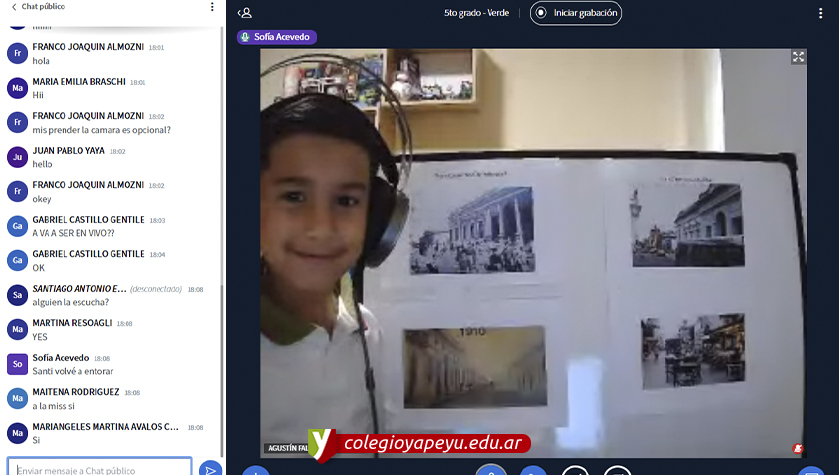This screenshot has width=839, height=475.
Task: Click Juan Pablo Yaya's avatar icon
Action: coord(16,157)
